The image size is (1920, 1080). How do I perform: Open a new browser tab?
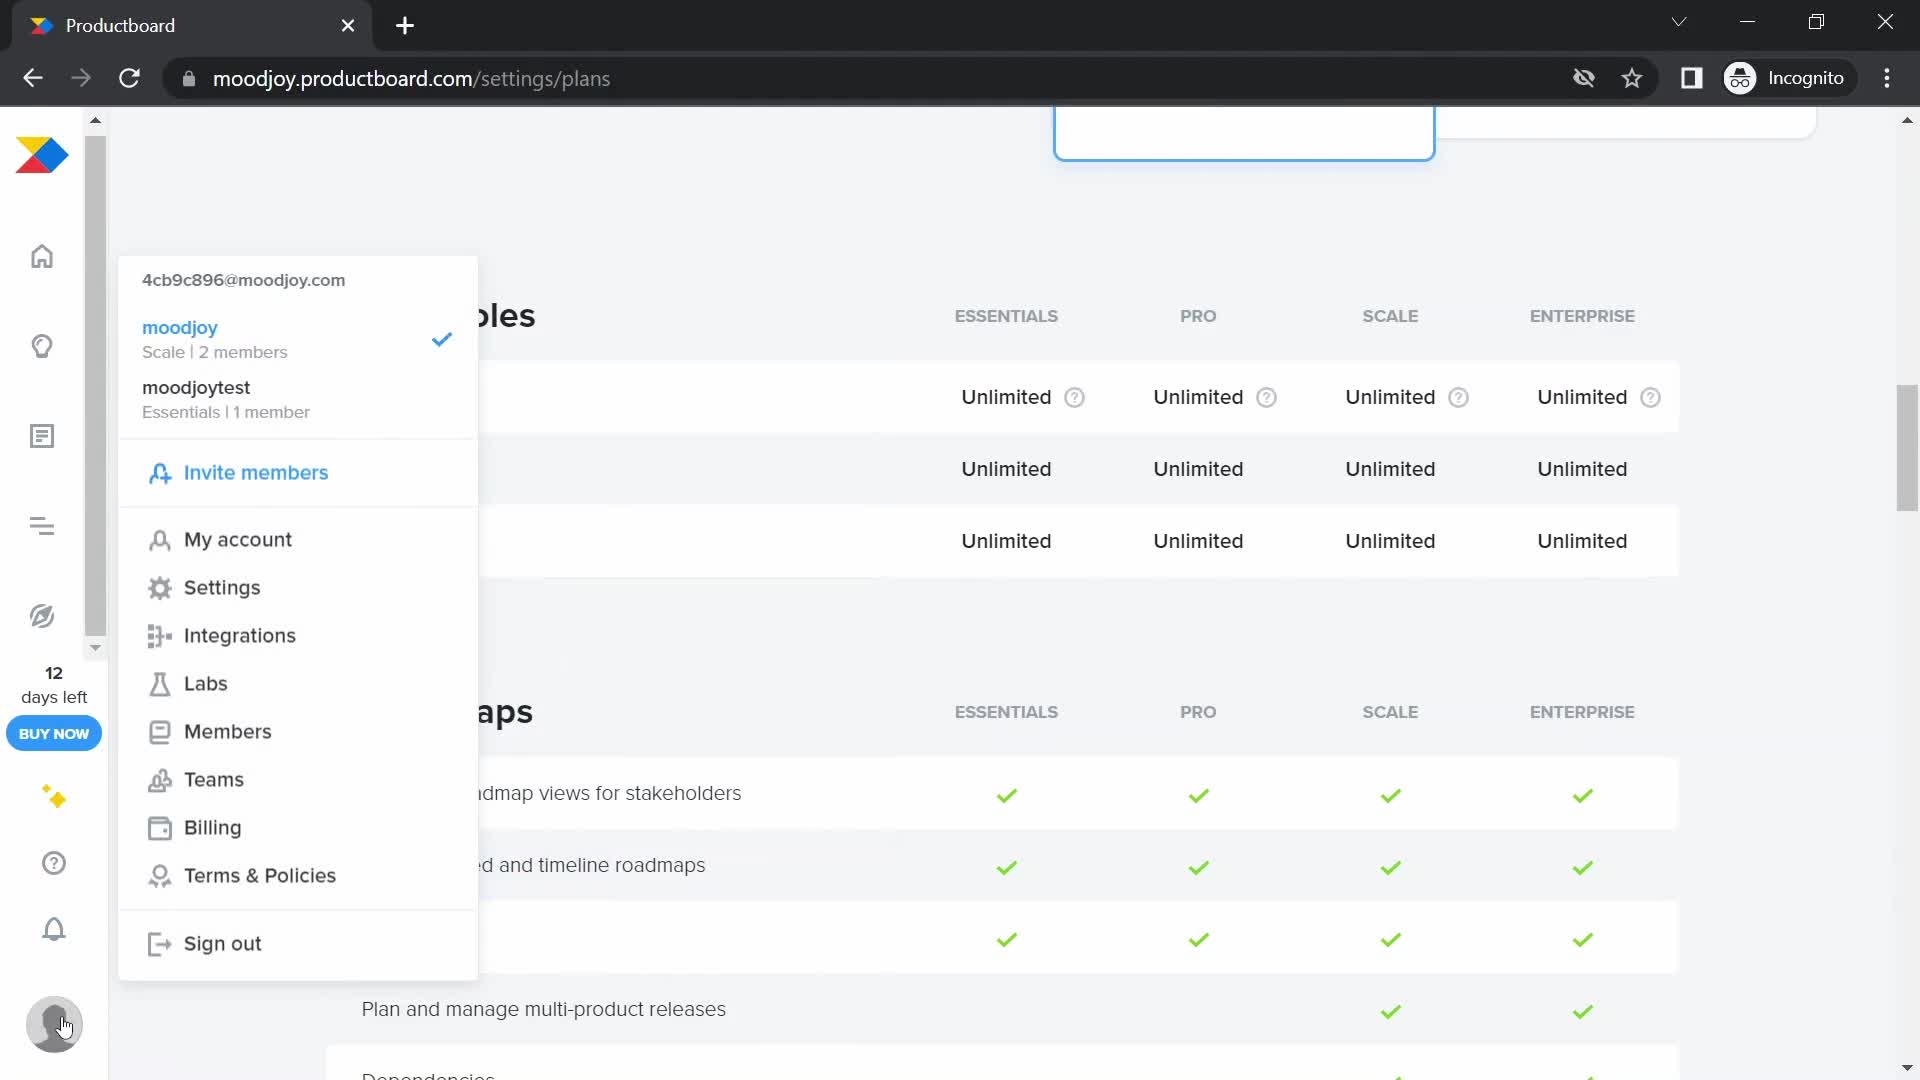pyautogui.click(x=405, y=26)
